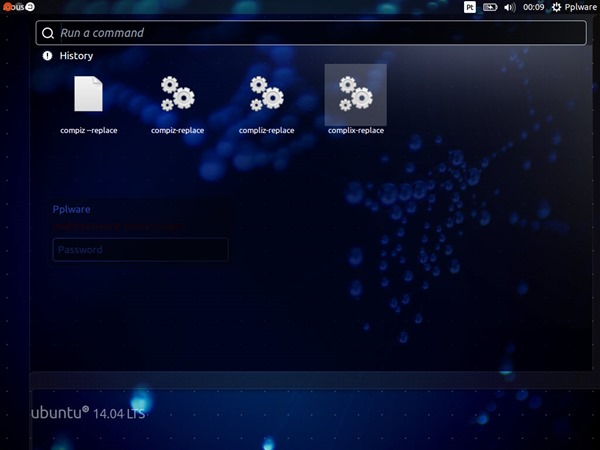The width and height of the screenshot is (600, 450).
Task: Open the compiz --replace history file icon
Action: coord(88,94)
